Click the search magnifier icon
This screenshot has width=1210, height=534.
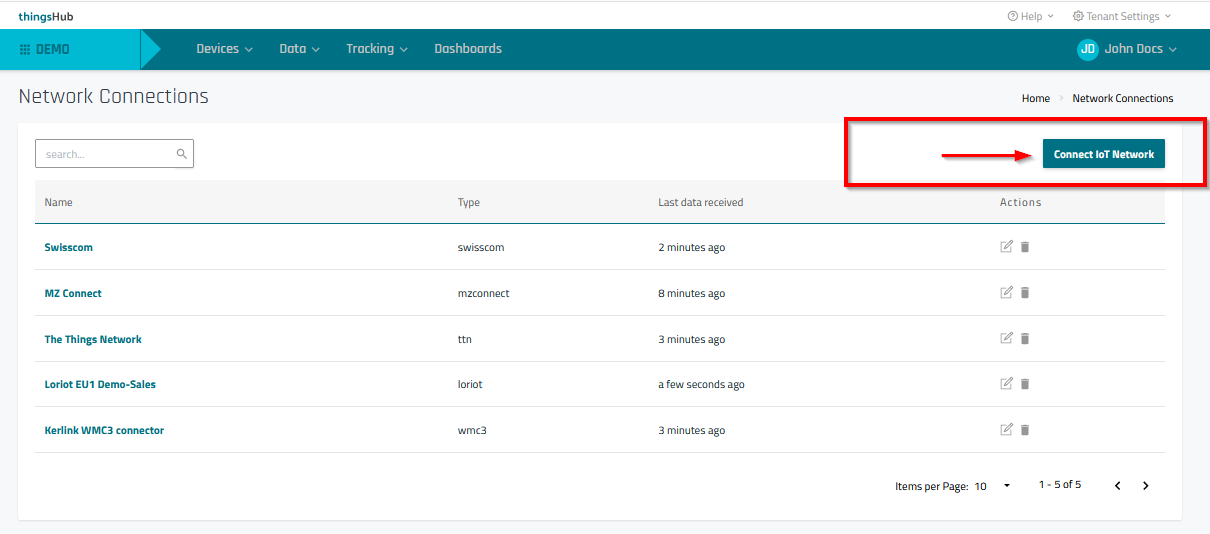pyautogui.click(x=182, y=154)
